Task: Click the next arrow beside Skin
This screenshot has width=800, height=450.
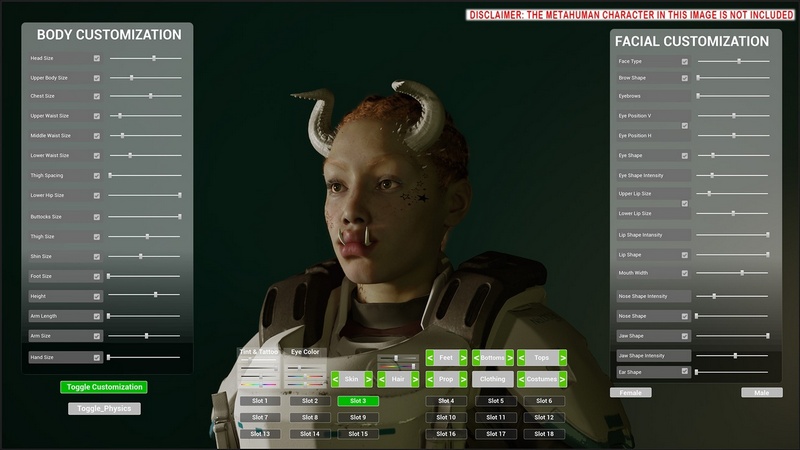Action: tap(368, 380)
